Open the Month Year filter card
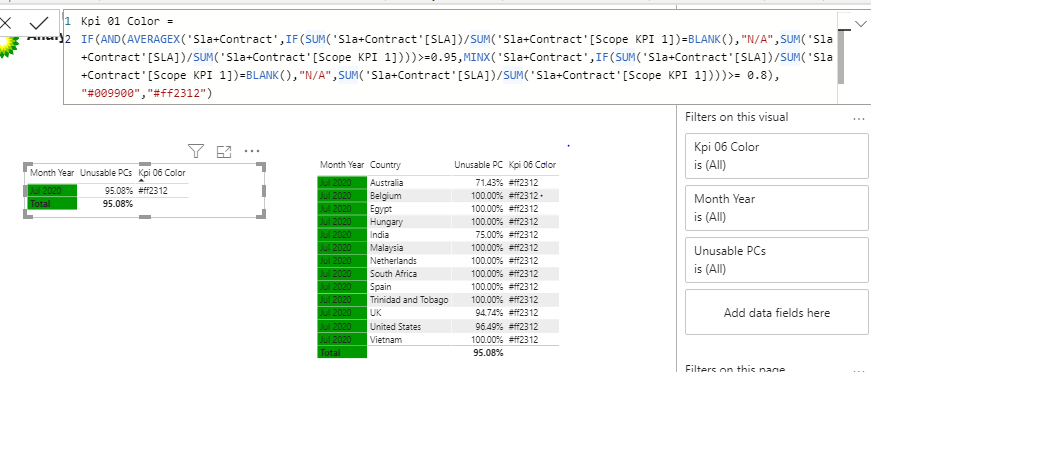The height and width of the screenshot is (468, 1041). tap(777, 208)
